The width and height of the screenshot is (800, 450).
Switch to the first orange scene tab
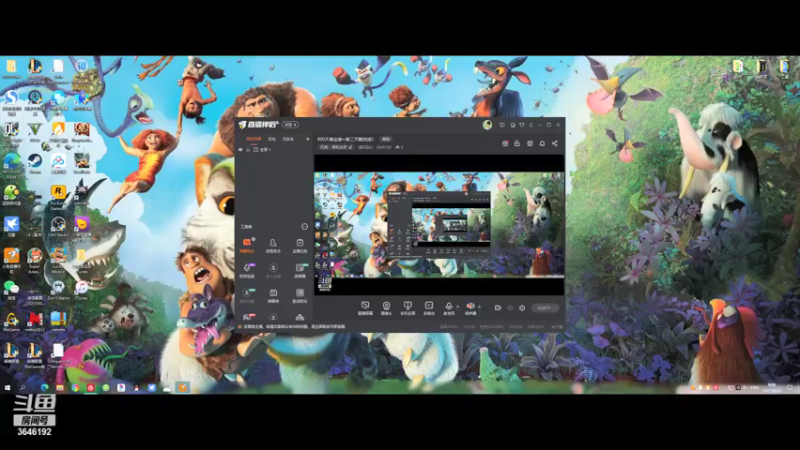coord(254,139)
